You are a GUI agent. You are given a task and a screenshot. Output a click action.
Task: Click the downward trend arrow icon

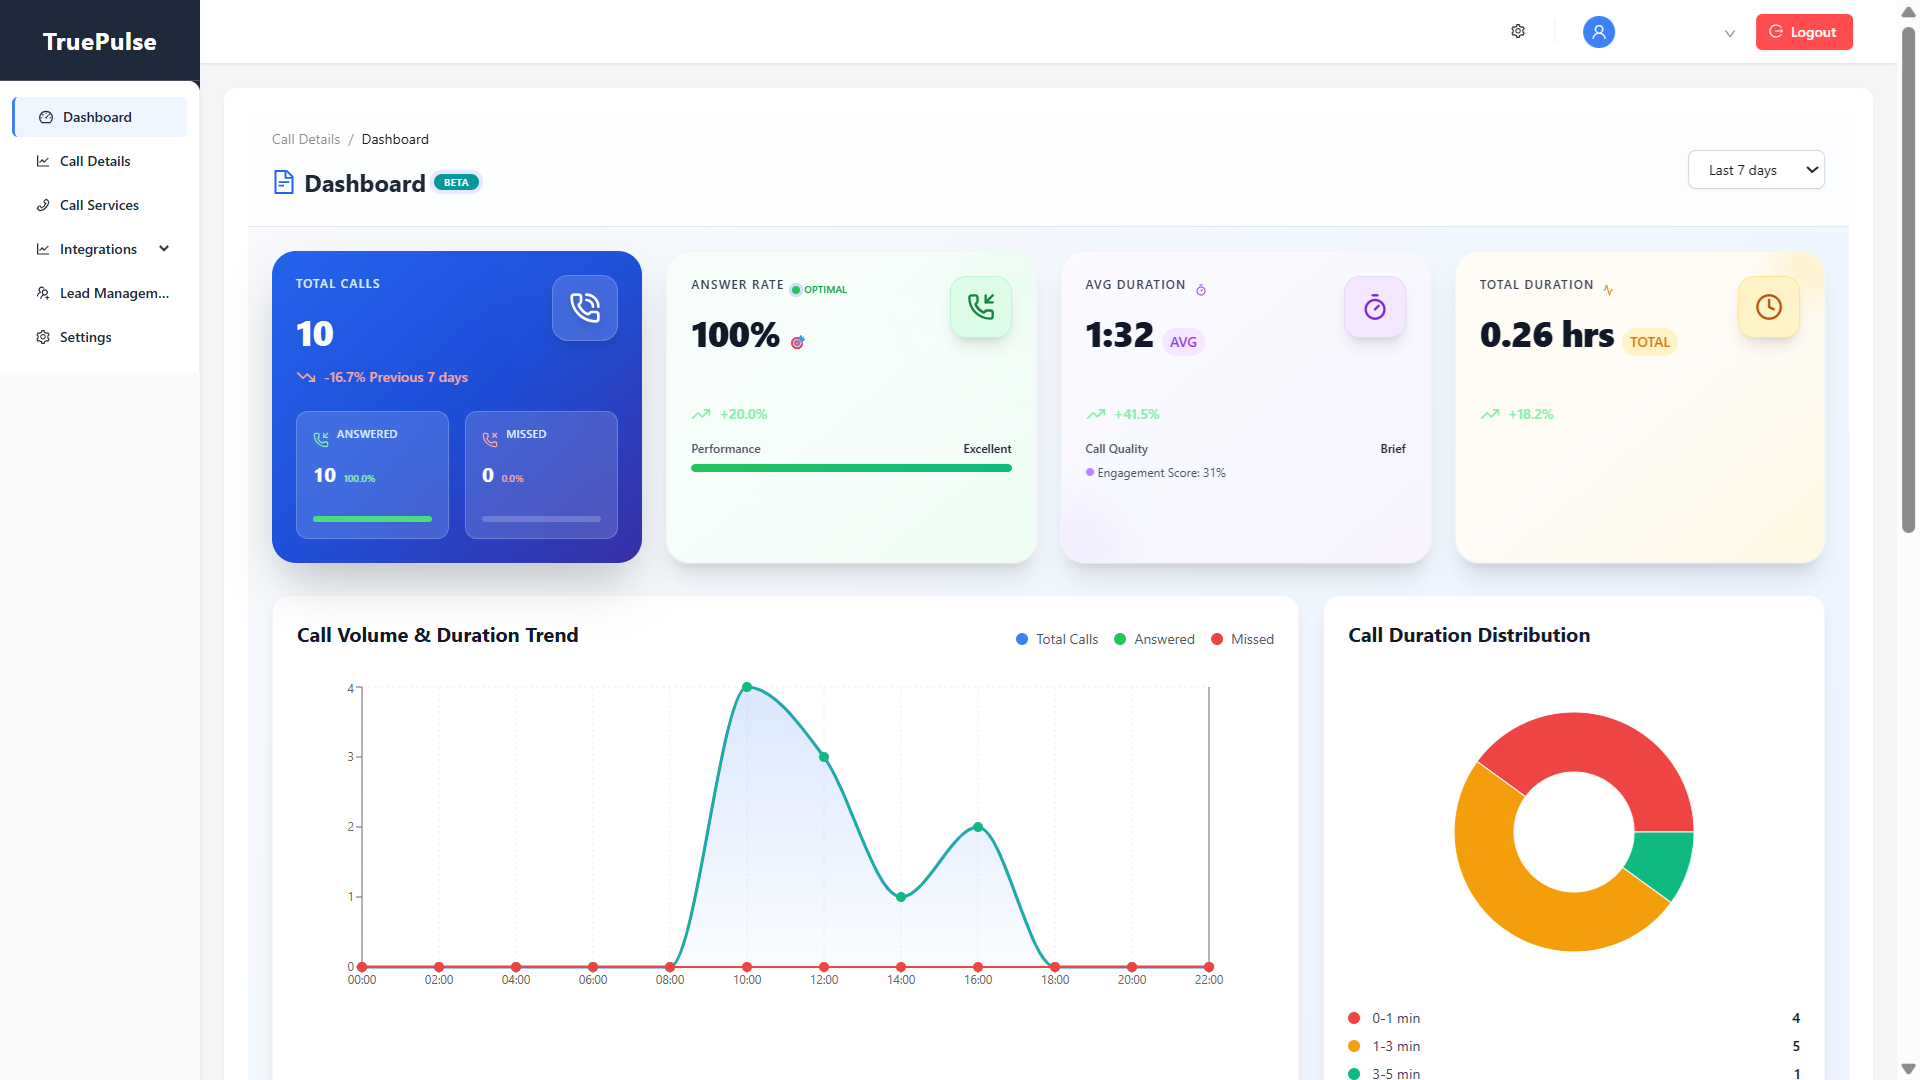(x=306, y=377)
